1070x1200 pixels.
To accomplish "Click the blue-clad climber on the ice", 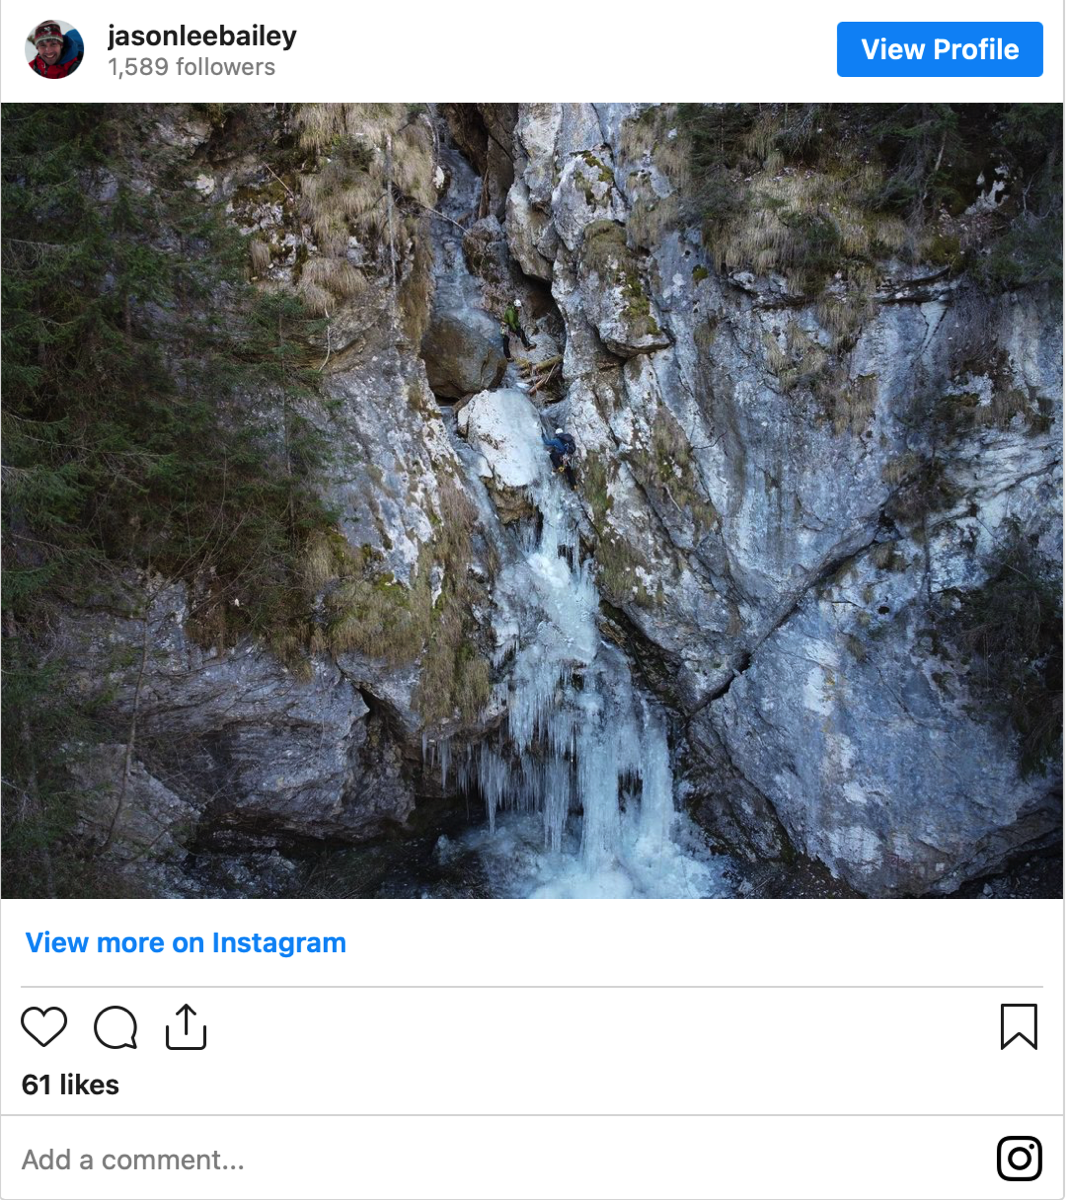I will (x=560, y=452).
